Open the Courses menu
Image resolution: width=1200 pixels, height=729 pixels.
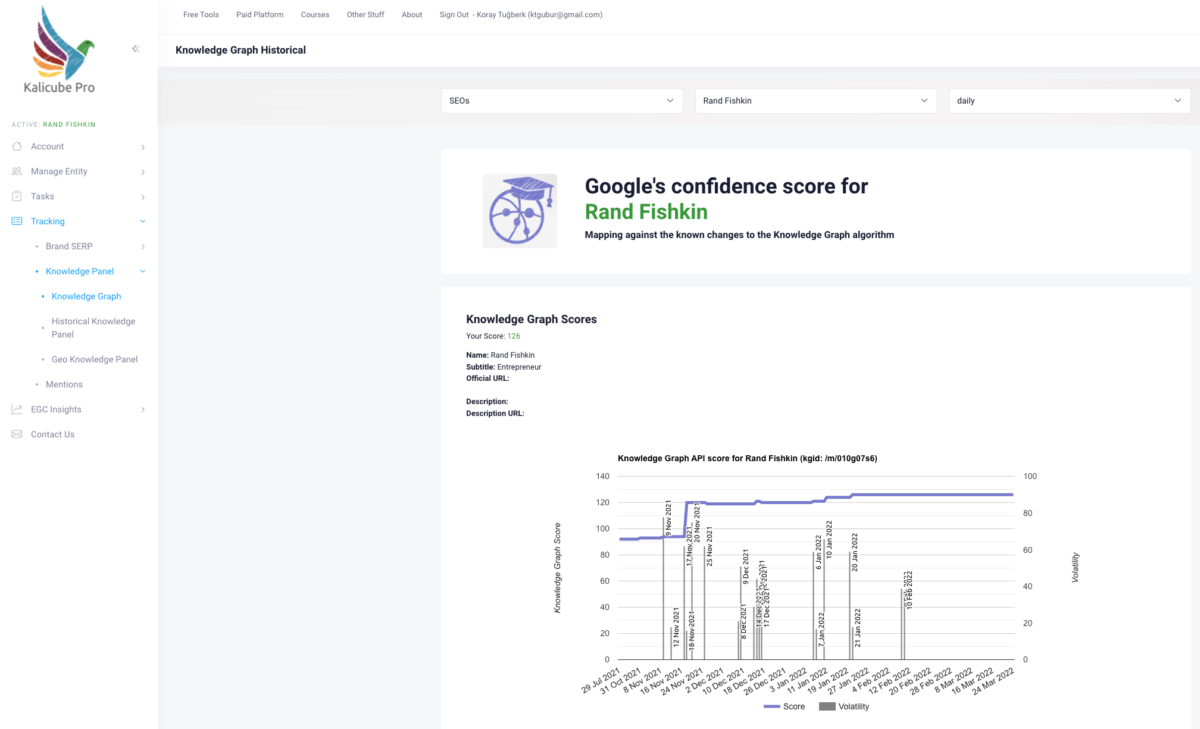pos(315,15)
